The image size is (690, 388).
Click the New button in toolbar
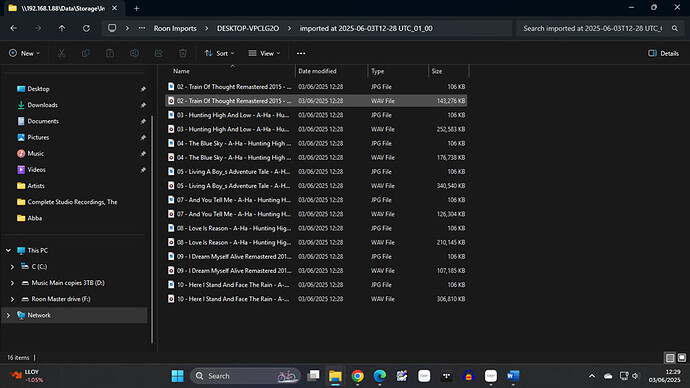[x=24, y=53]
